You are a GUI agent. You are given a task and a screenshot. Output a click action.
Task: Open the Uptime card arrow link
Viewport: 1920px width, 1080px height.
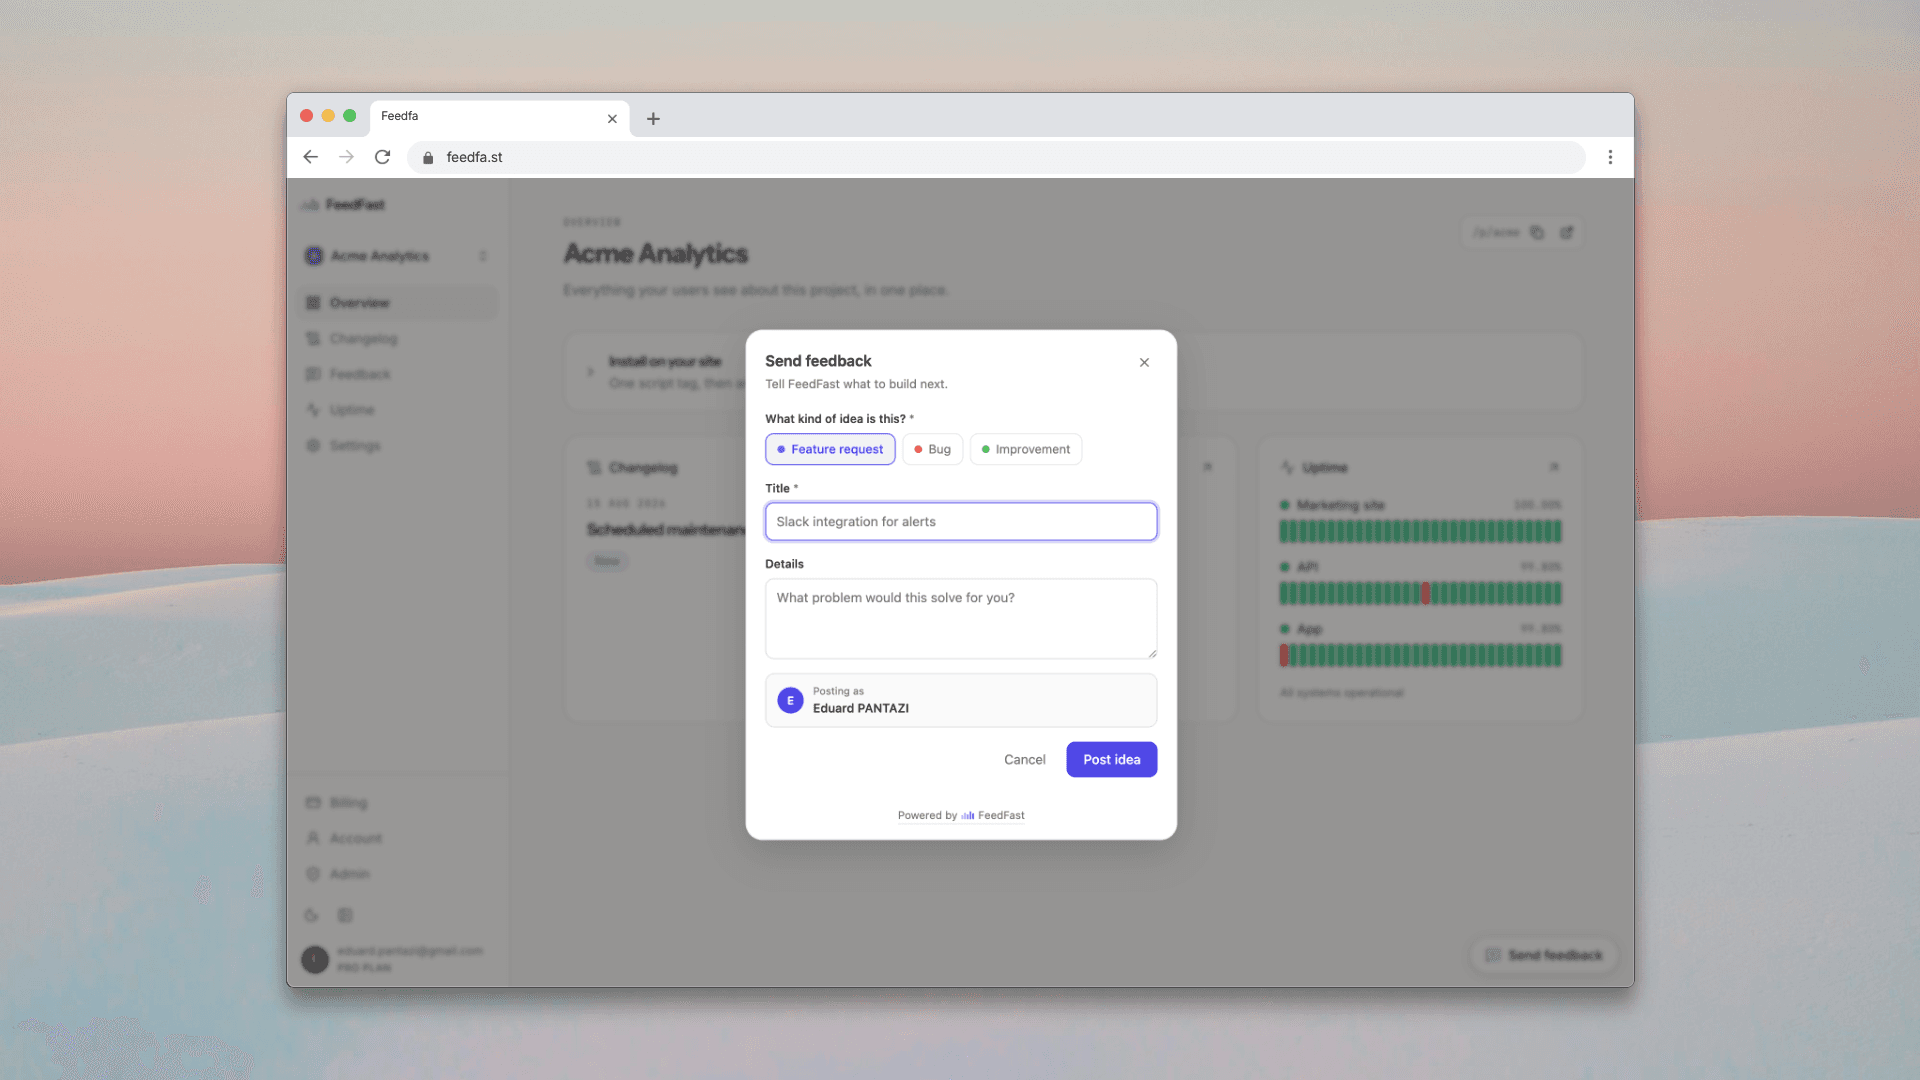pyautogui.click(x=1554, y=467)
